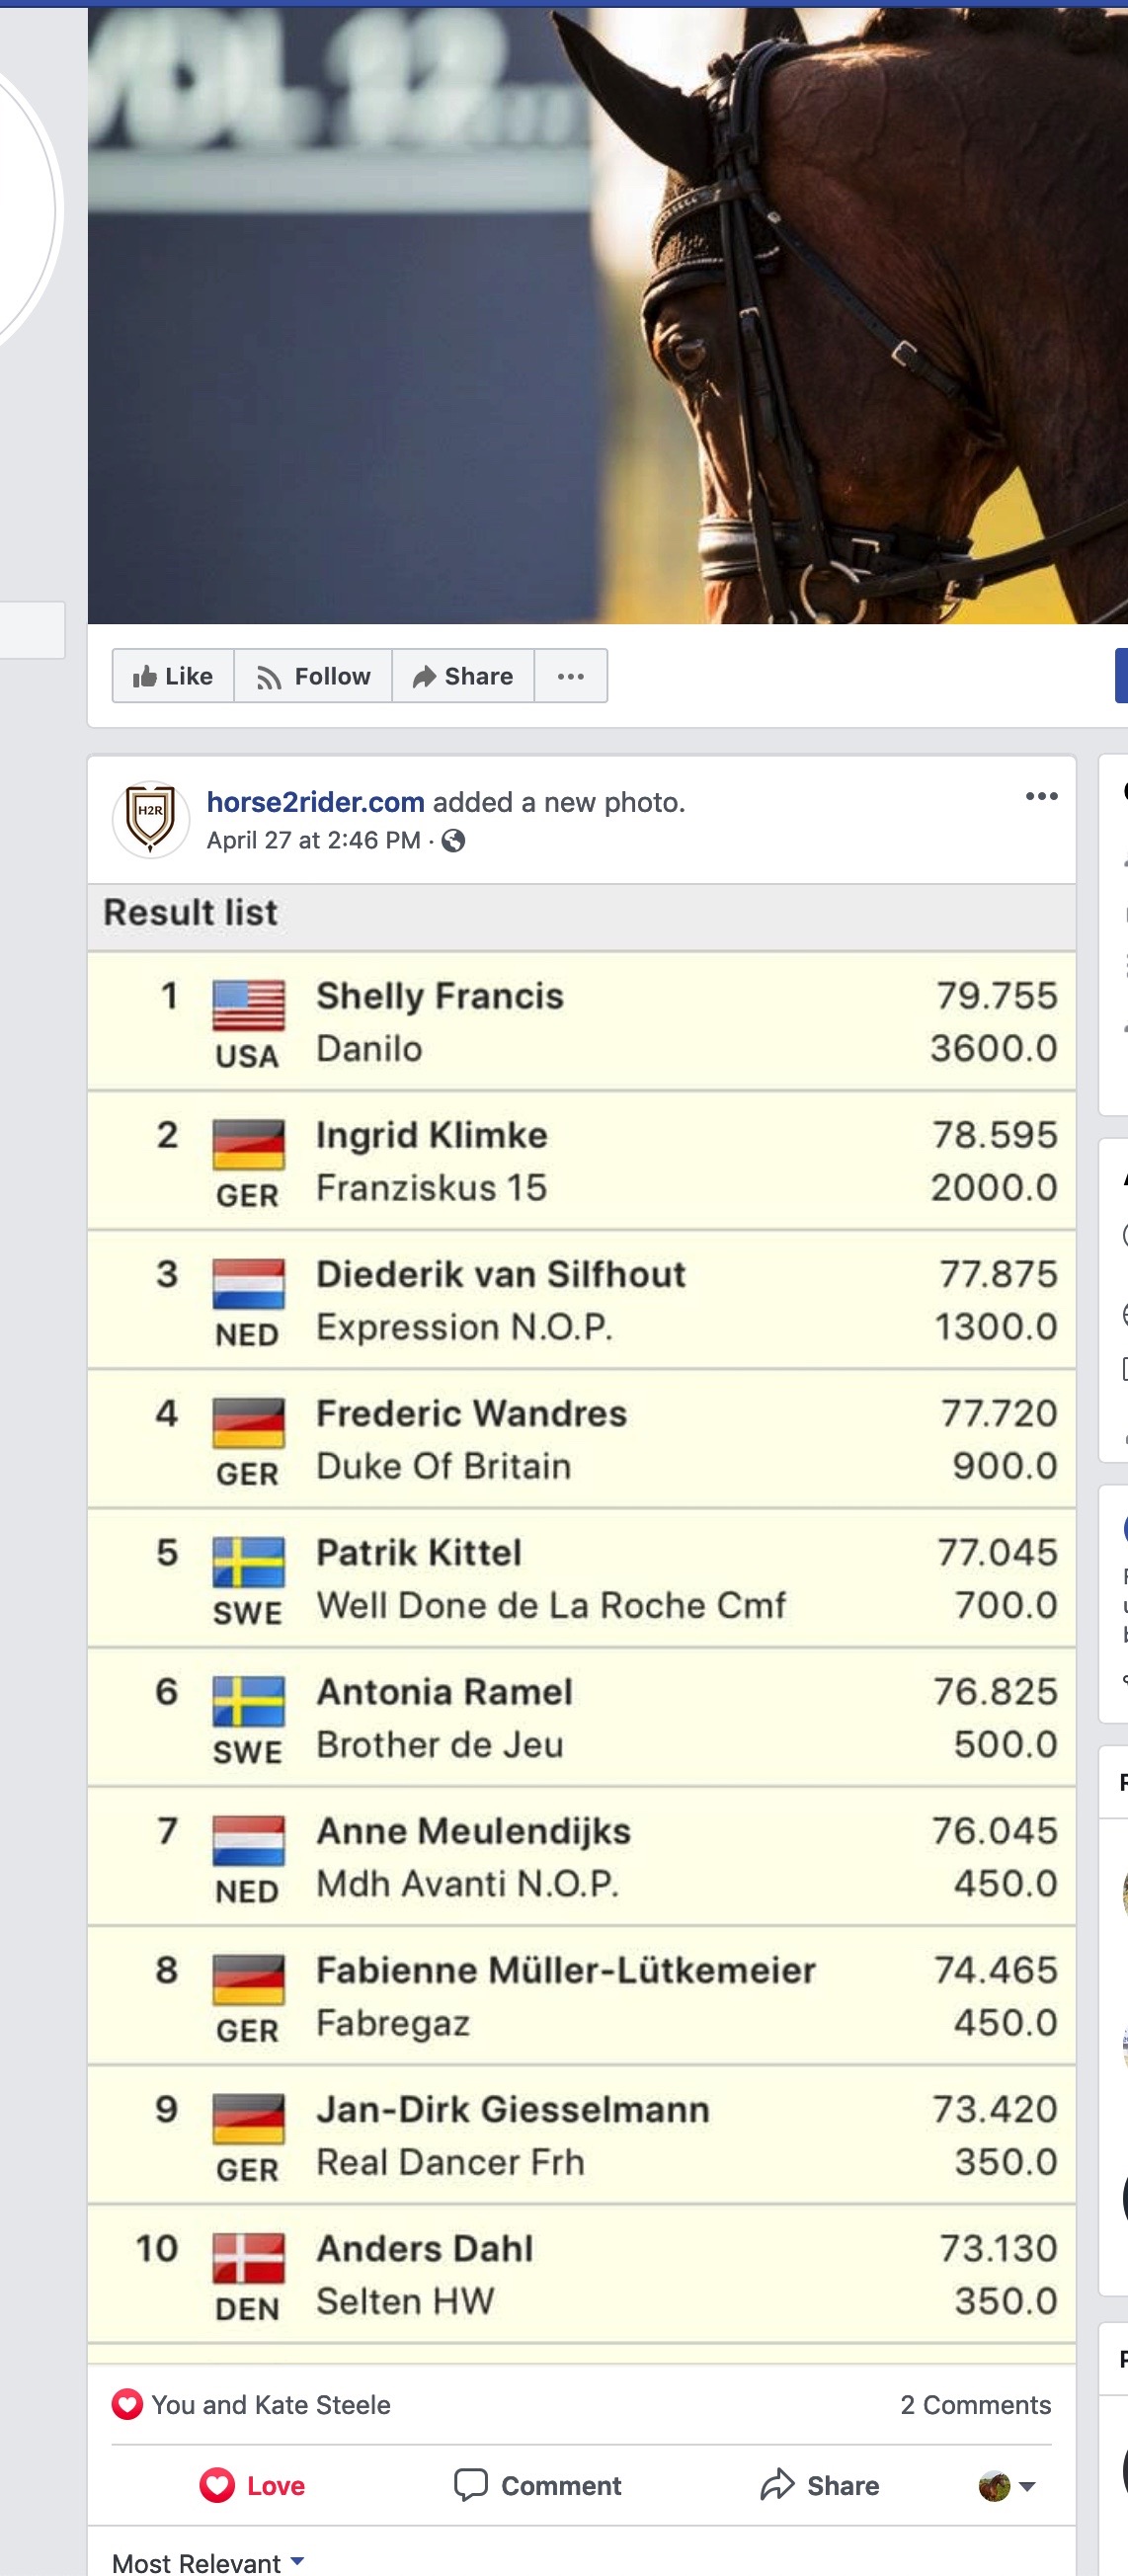Click the heart reaction icon beside Kate Steele

click(127, 2404)
